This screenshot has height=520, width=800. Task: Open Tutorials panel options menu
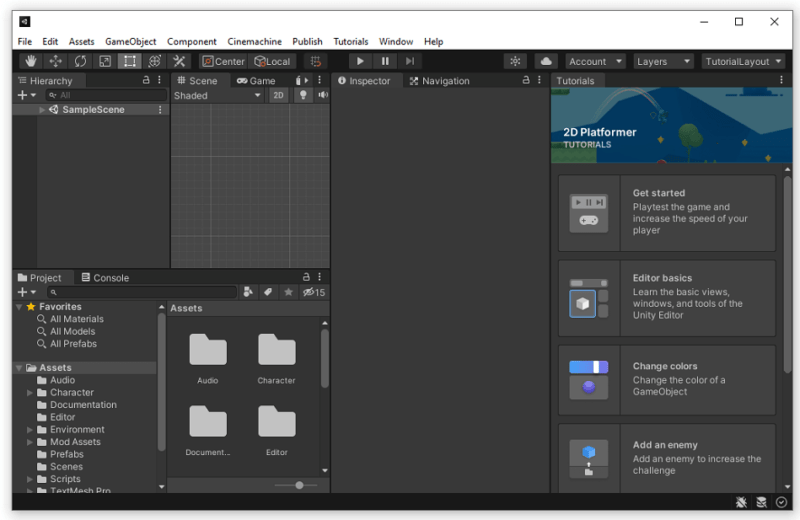pyautogui.click(x=781, y=80)
